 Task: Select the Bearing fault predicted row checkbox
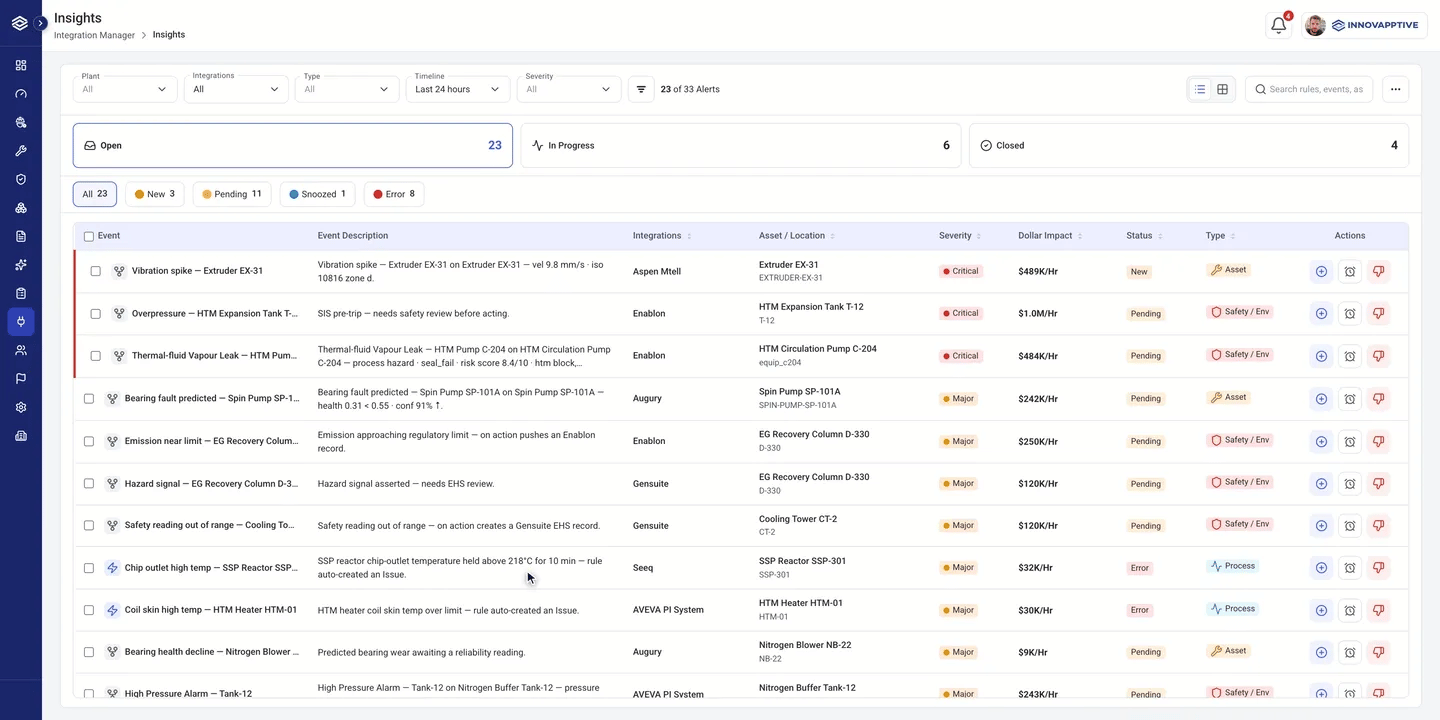tap(89, 398)
